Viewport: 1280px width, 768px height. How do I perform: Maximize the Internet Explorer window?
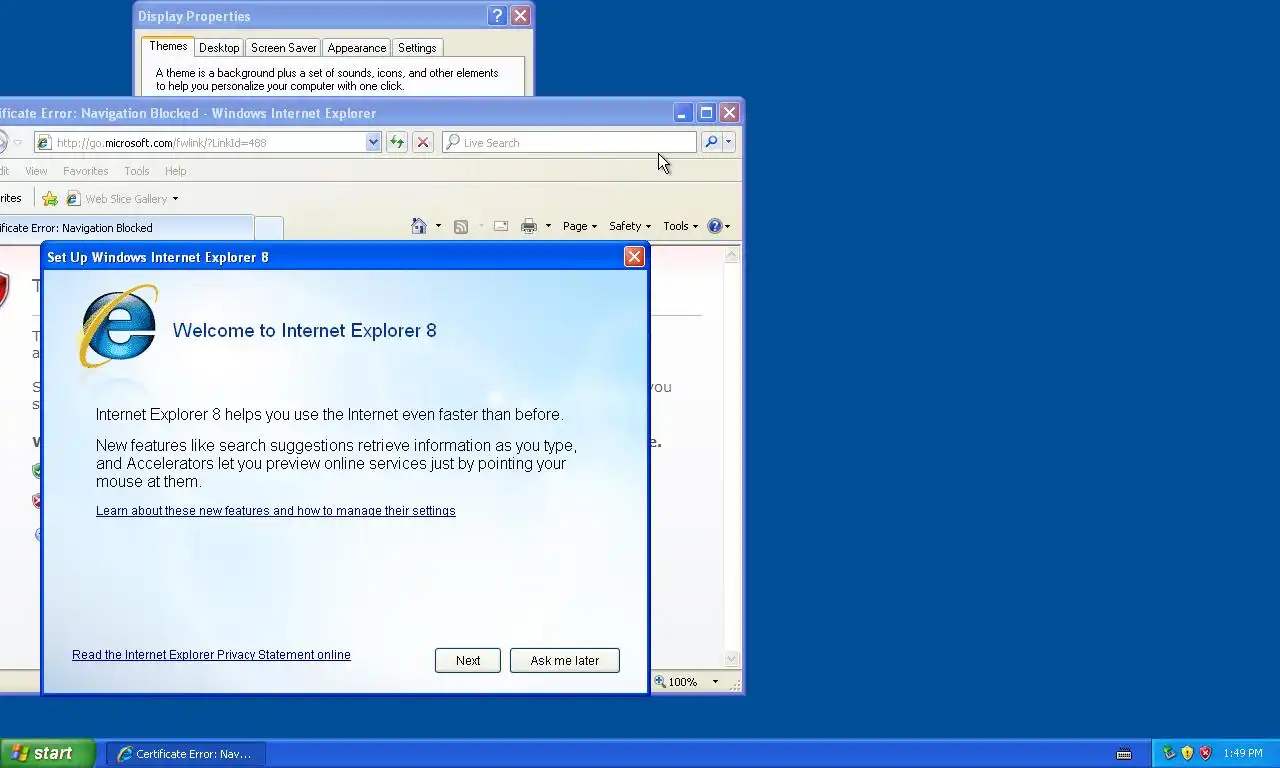(x=706, y=113)
